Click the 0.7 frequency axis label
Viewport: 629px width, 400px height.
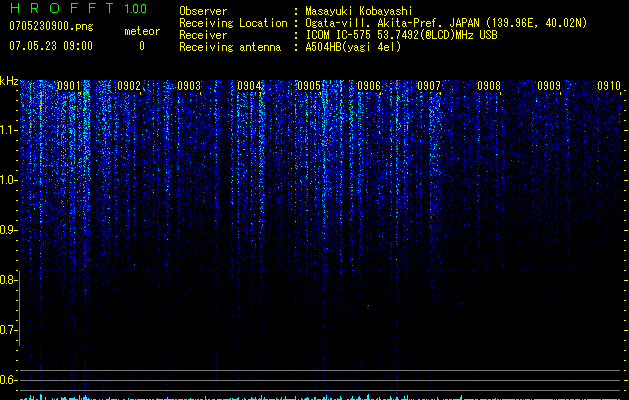tap(8, 330)
